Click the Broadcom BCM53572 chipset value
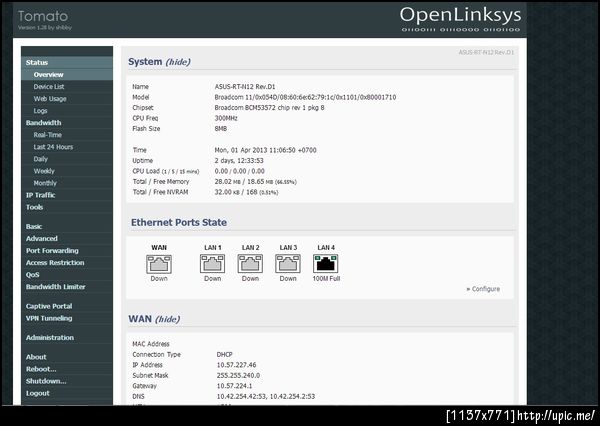 [x=269, y=108]
